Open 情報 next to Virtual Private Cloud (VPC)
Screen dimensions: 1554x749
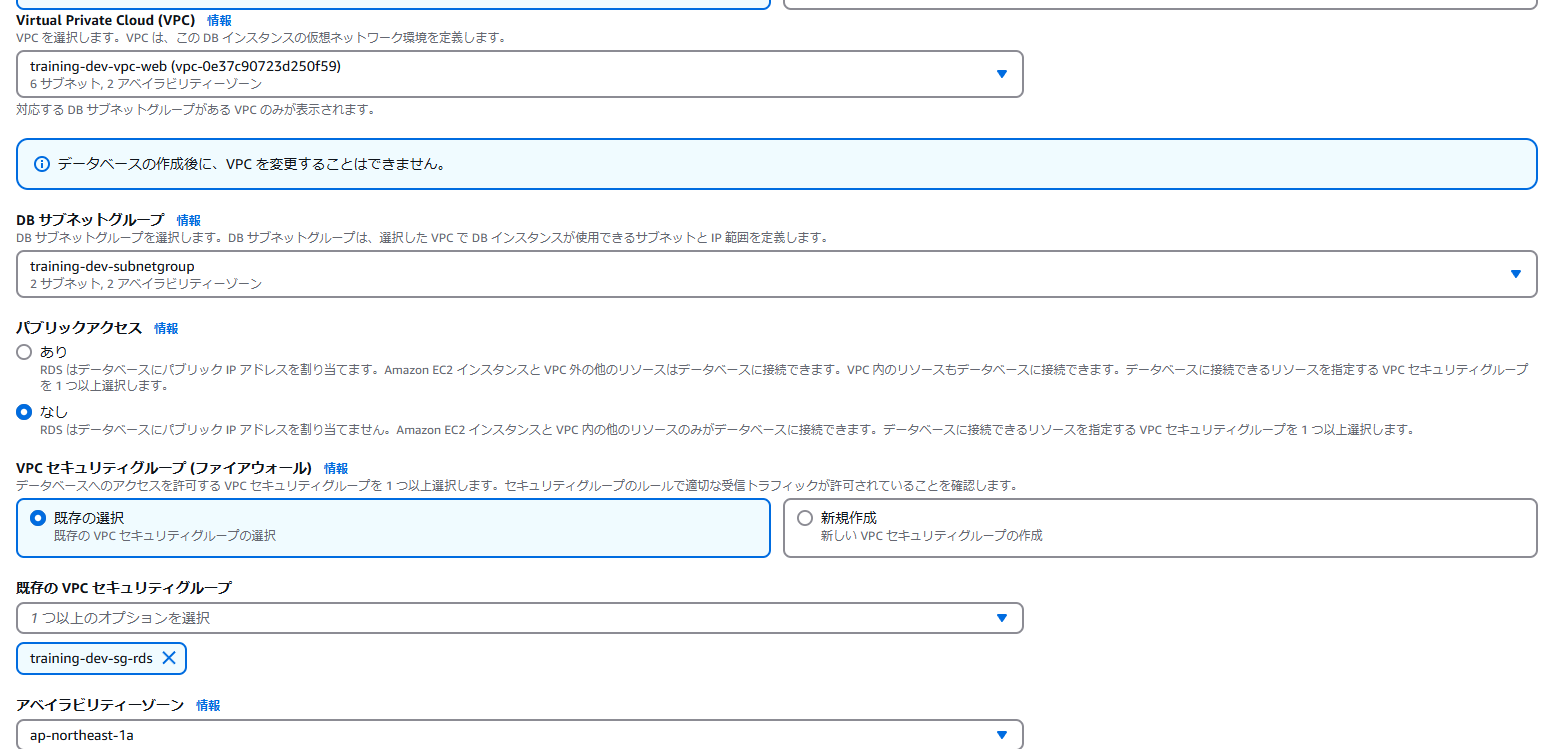[x=219, y=19]
